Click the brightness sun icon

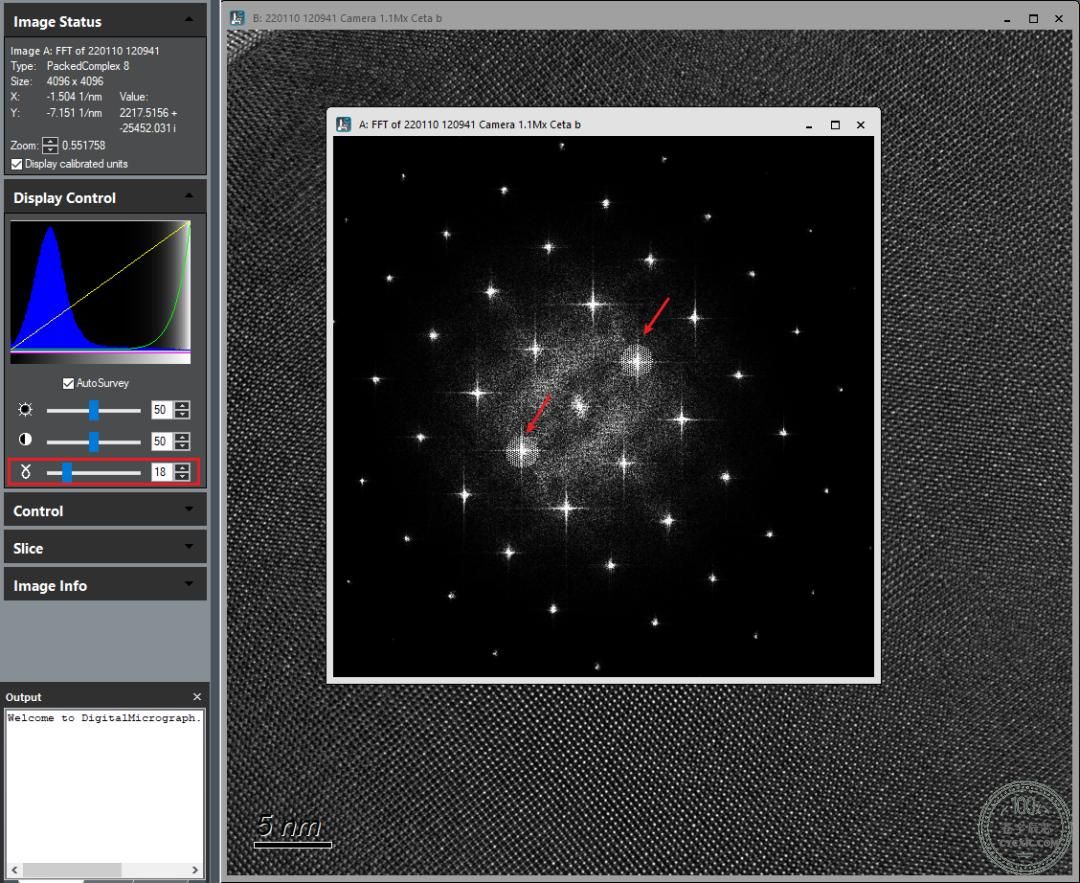(x=25, y=410)
